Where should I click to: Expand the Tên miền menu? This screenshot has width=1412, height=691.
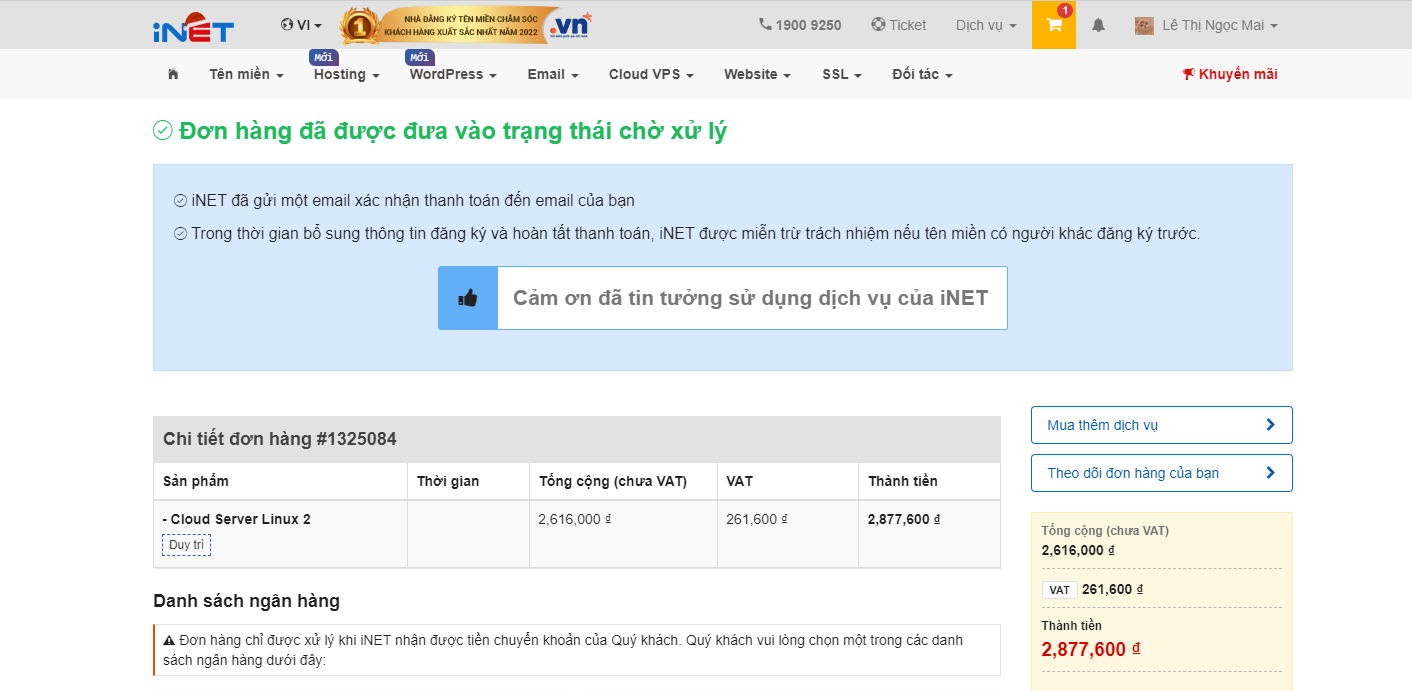click(246, 74)
